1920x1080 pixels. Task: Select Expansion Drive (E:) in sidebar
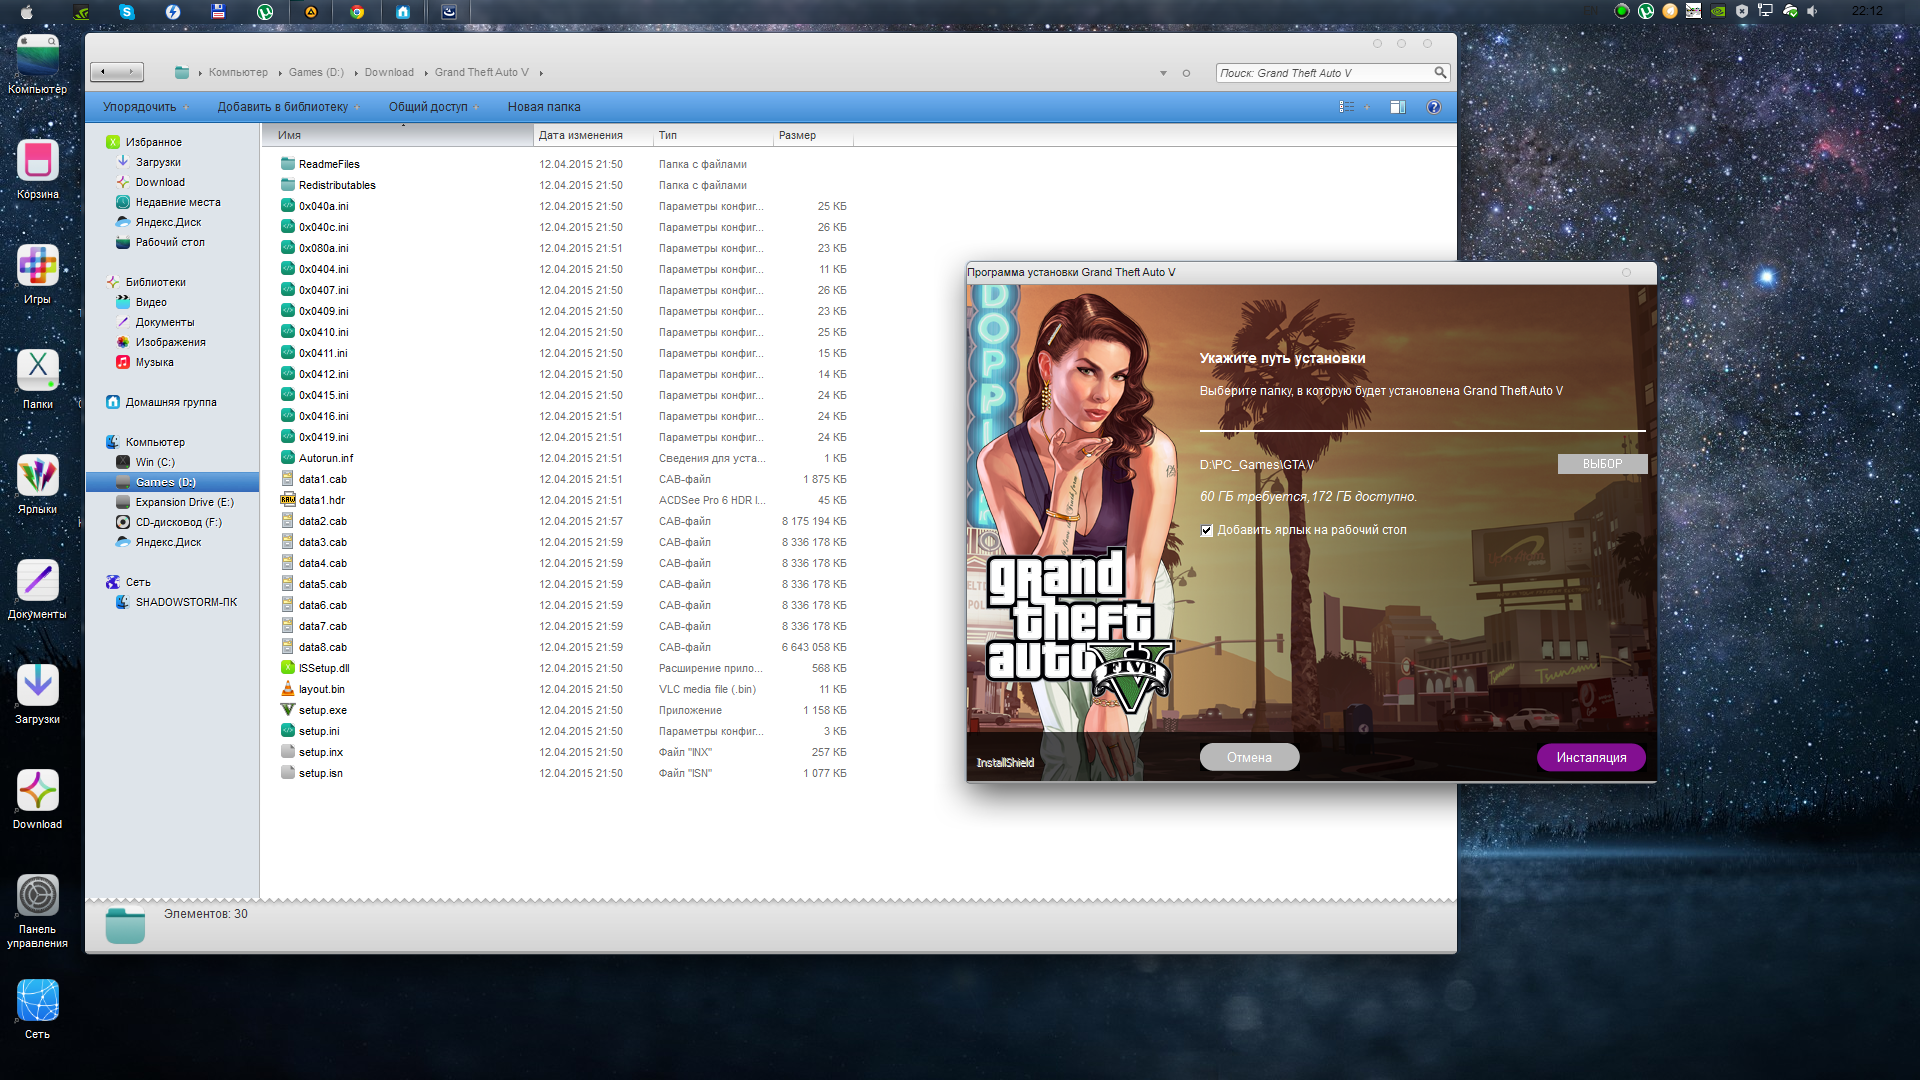click(185, 502)
